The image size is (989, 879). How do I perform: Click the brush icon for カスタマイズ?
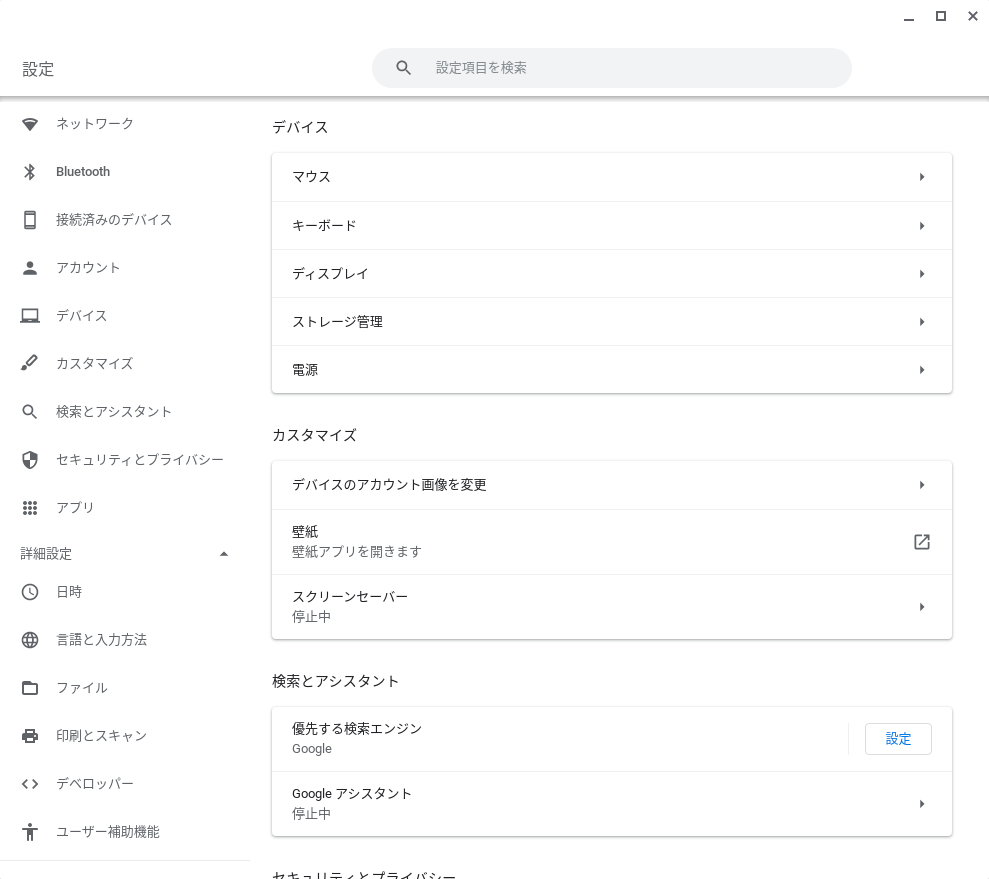tap(30, 363)
